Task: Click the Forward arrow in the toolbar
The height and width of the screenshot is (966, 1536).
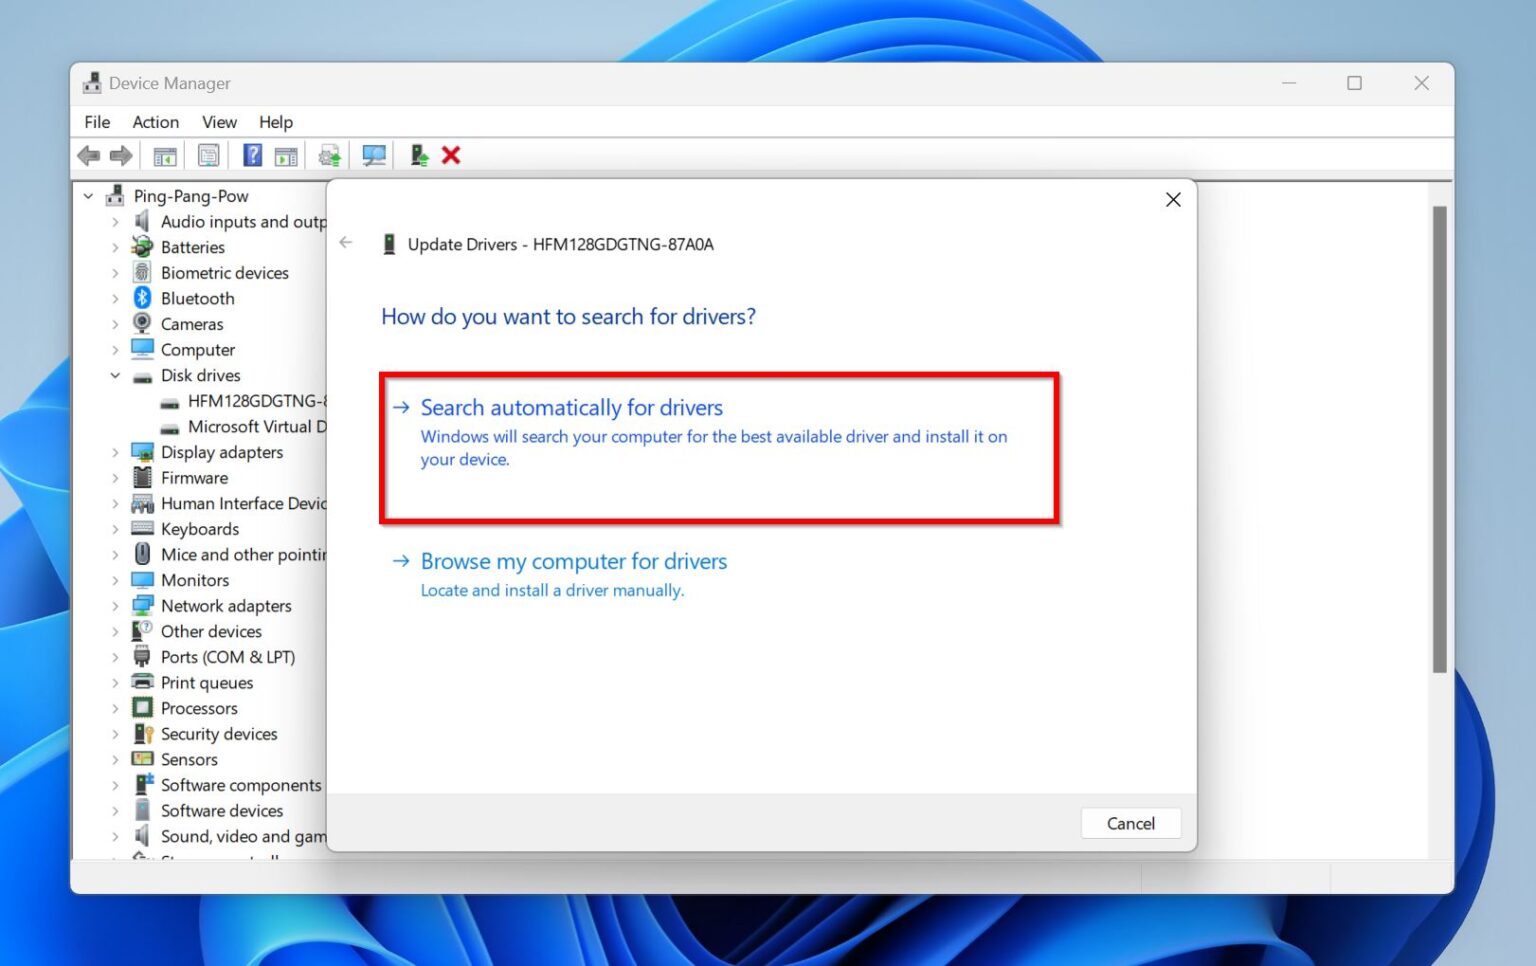Action: tap(121, 155)
